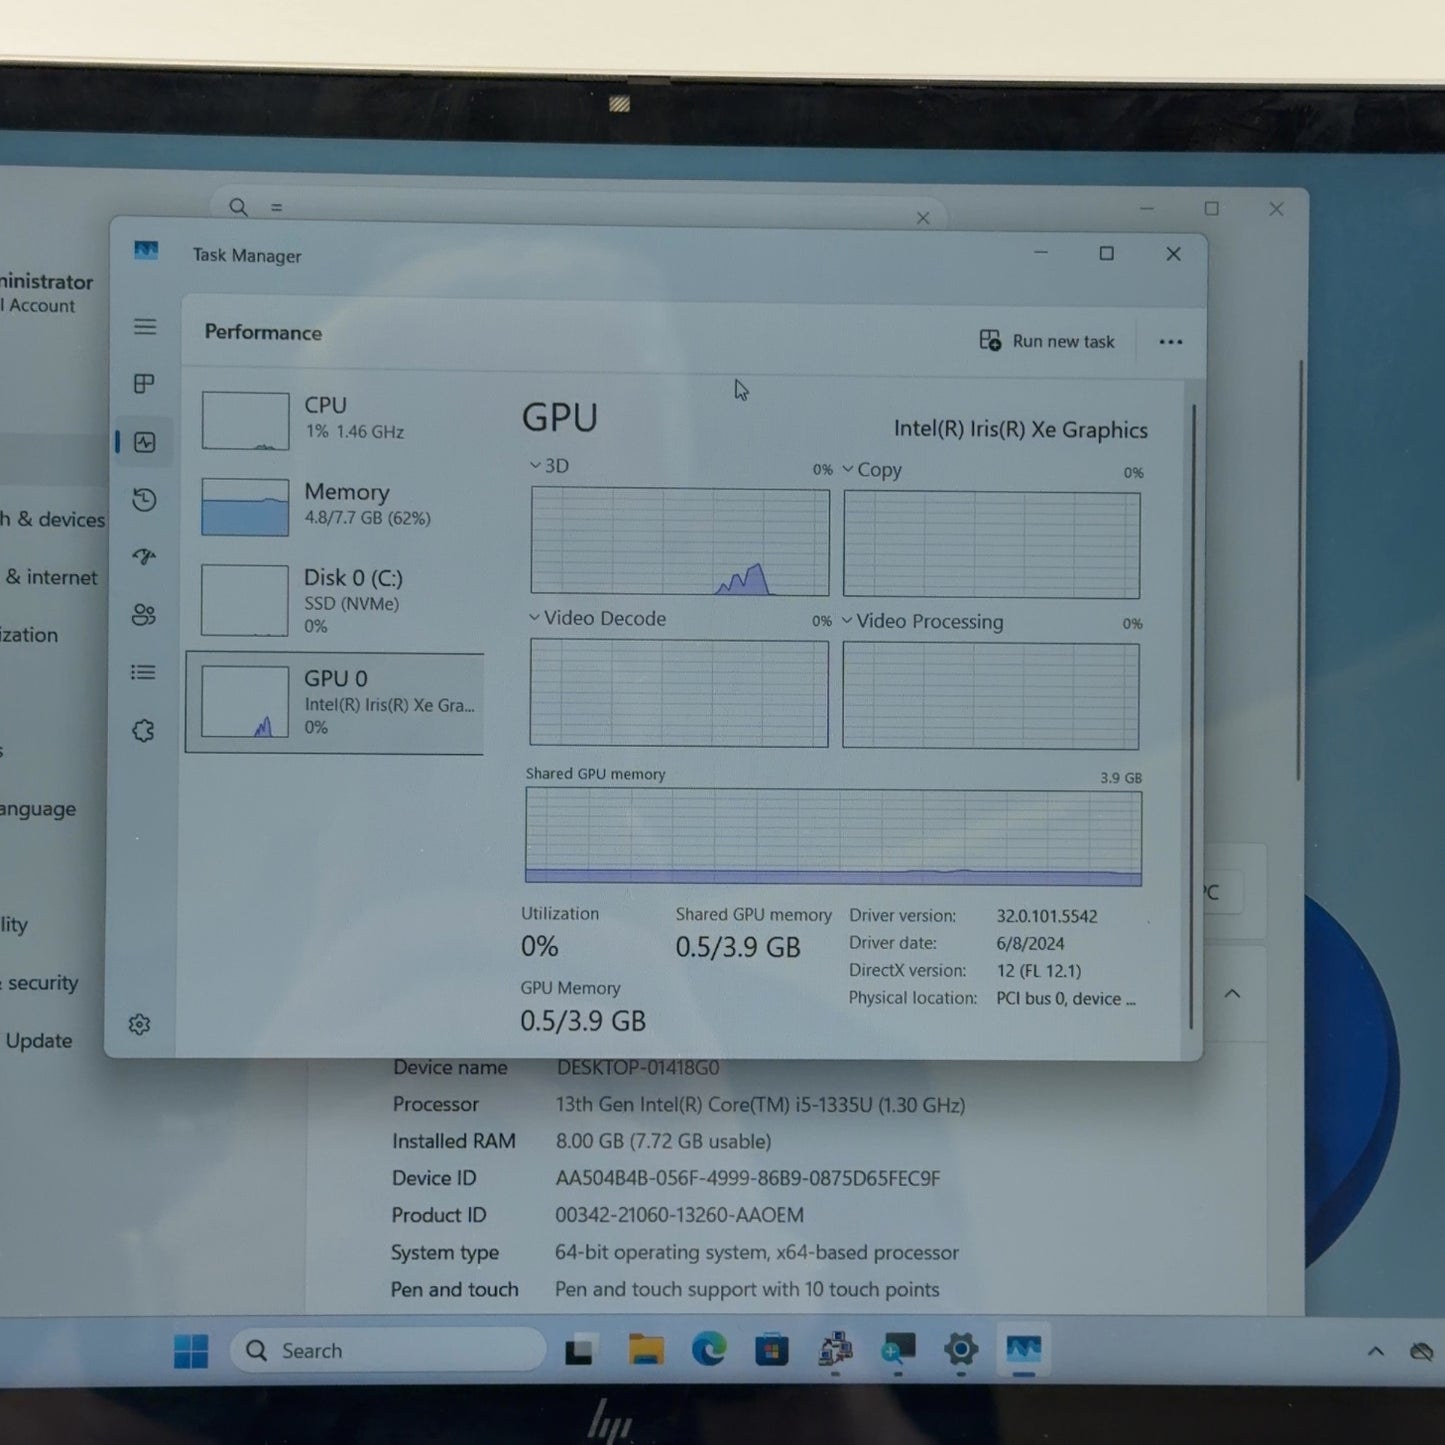Click the crossed-out cloud tray icon

click(x=1421, y=1352)
